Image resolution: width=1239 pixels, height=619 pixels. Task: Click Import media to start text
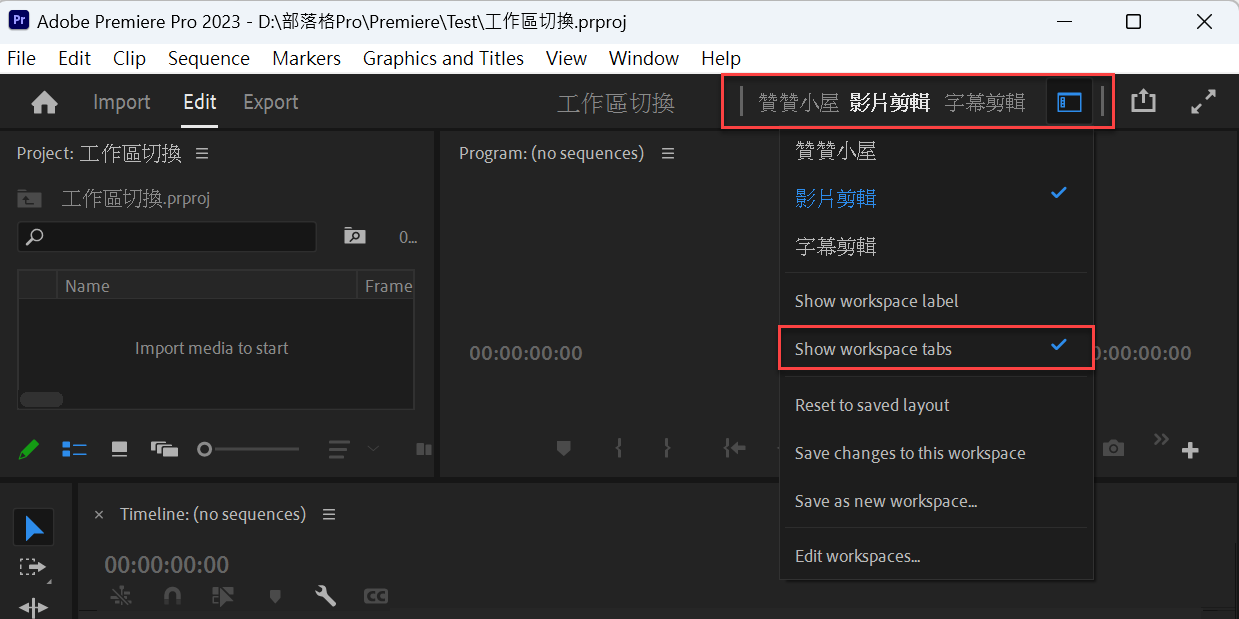(211, 348)
